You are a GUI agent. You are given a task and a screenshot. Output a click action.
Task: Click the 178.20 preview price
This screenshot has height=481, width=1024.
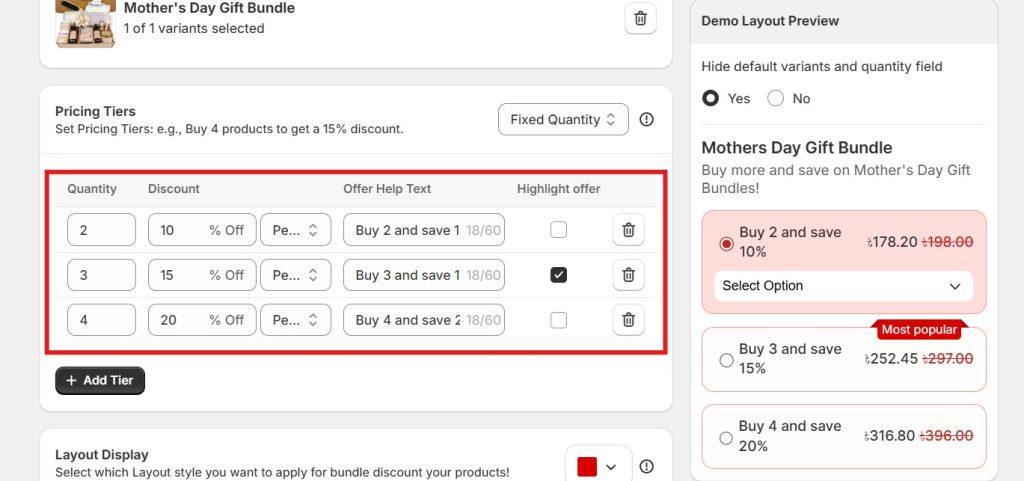coord(892,242)
